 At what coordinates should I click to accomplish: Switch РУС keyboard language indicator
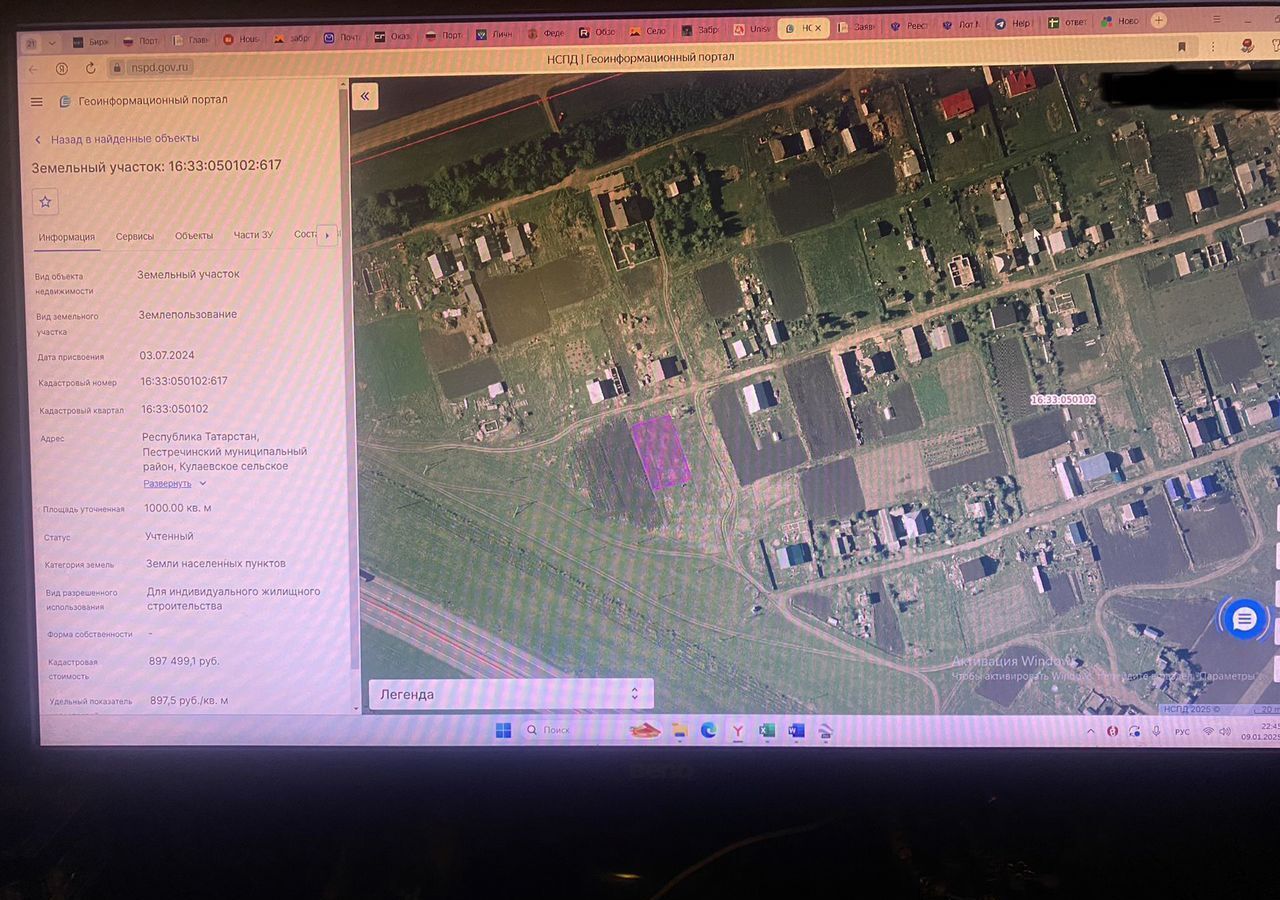click(1182, 732)
